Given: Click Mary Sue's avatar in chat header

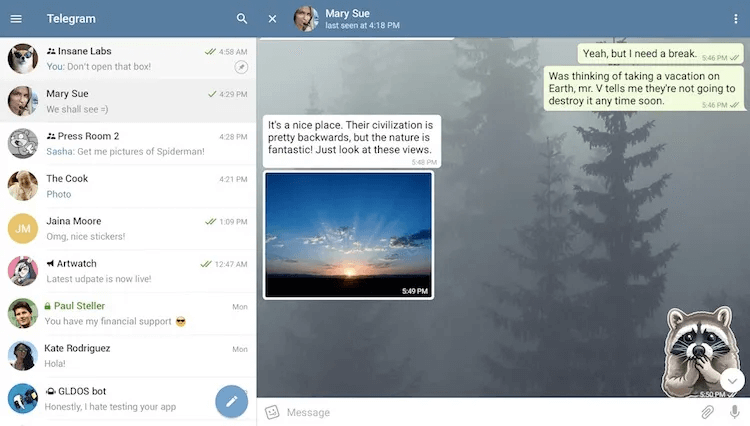Looking at the screenshot, I should (x=306, y=19).
